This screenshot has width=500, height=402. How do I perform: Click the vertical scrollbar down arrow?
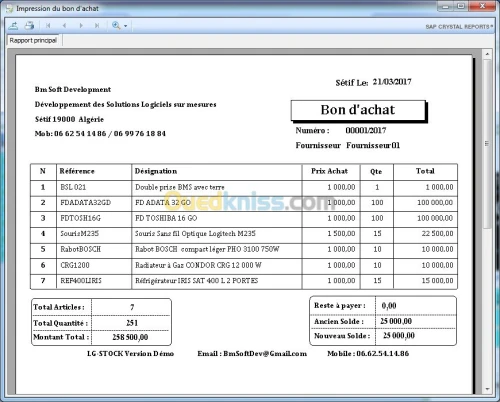click(x=487, y=389)
